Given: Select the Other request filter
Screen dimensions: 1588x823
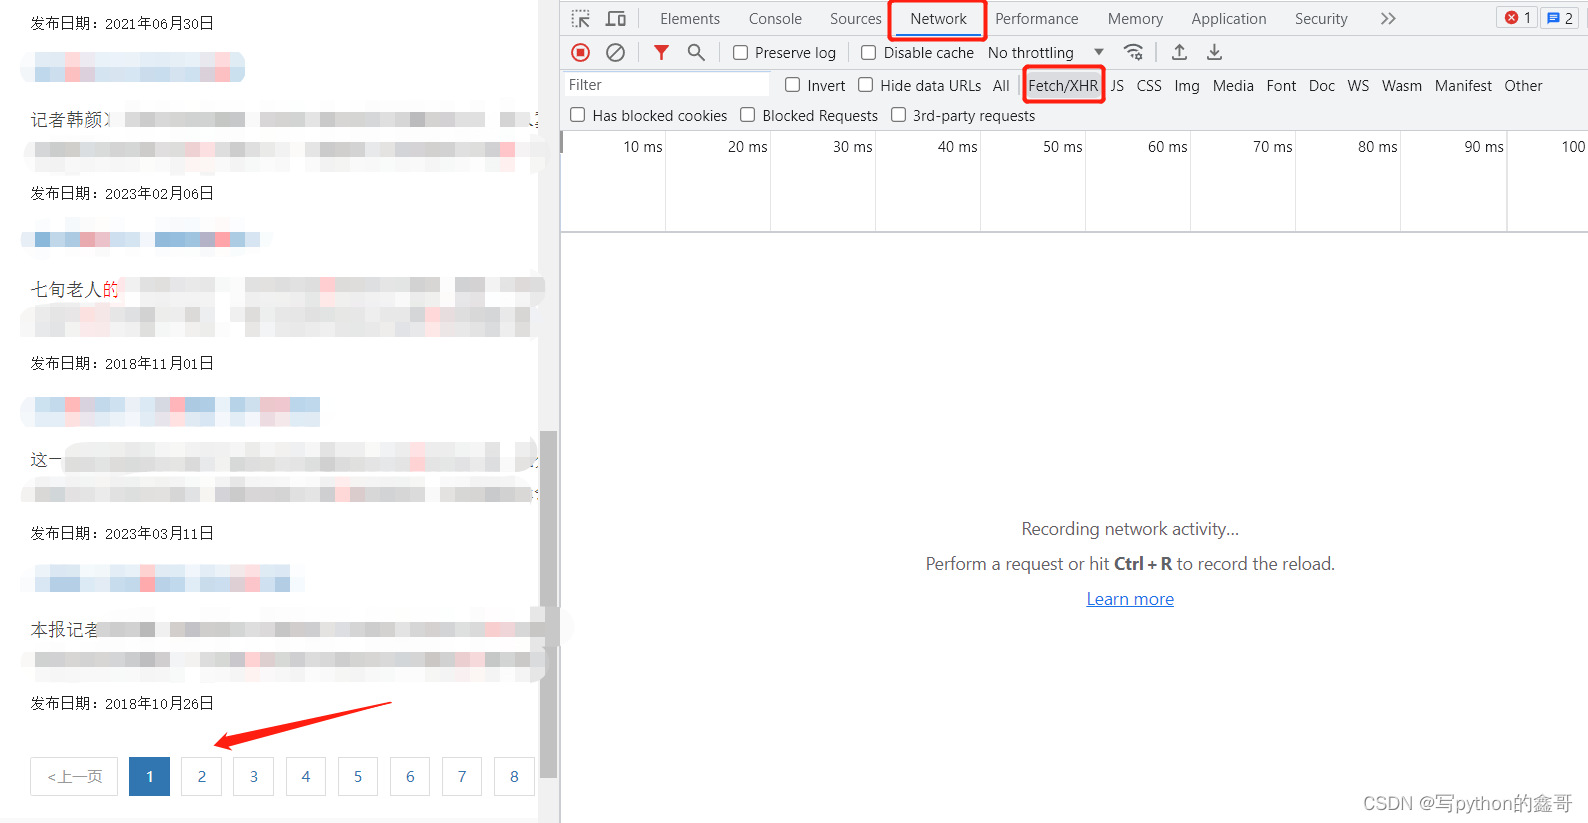Looking at the screenshot, I should tap(1523, 86).
